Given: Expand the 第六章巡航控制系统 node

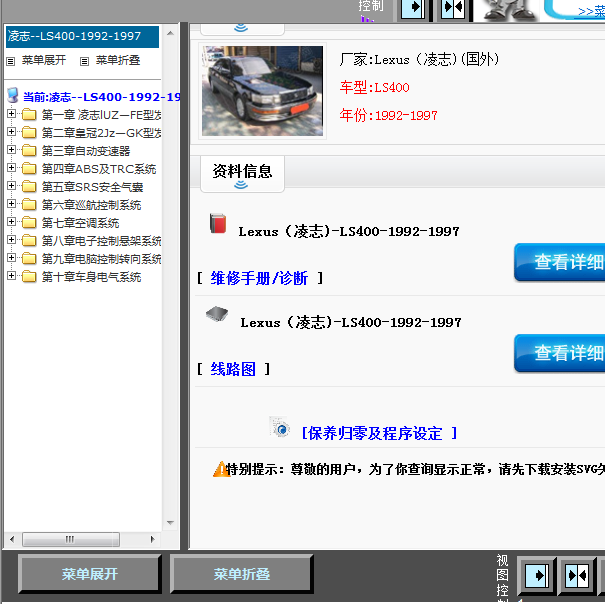Looking at the screenshot, I should click(11, 203).
